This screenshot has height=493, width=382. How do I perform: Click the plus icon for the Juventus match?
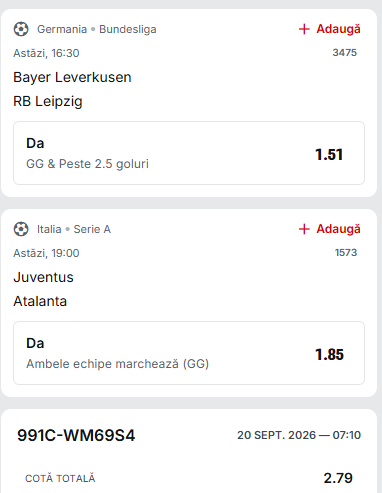304,229
